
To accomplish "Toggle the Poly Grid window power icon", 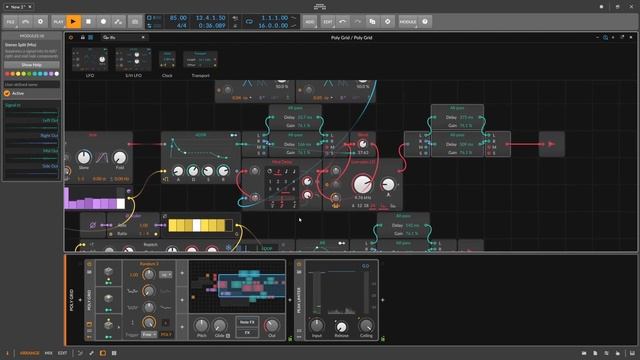I will (71, 38).
